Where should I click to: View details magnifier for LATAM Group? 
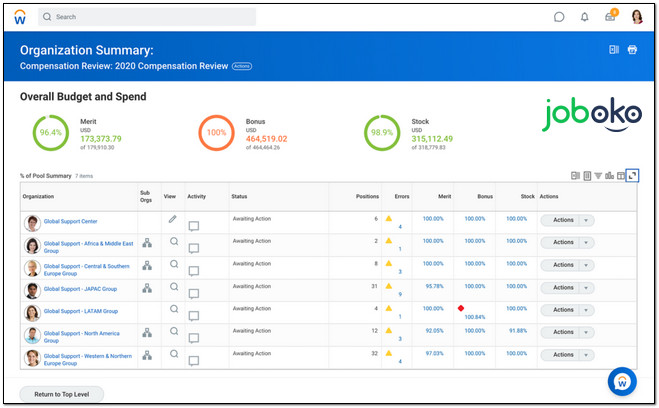[x=173, y=309]
